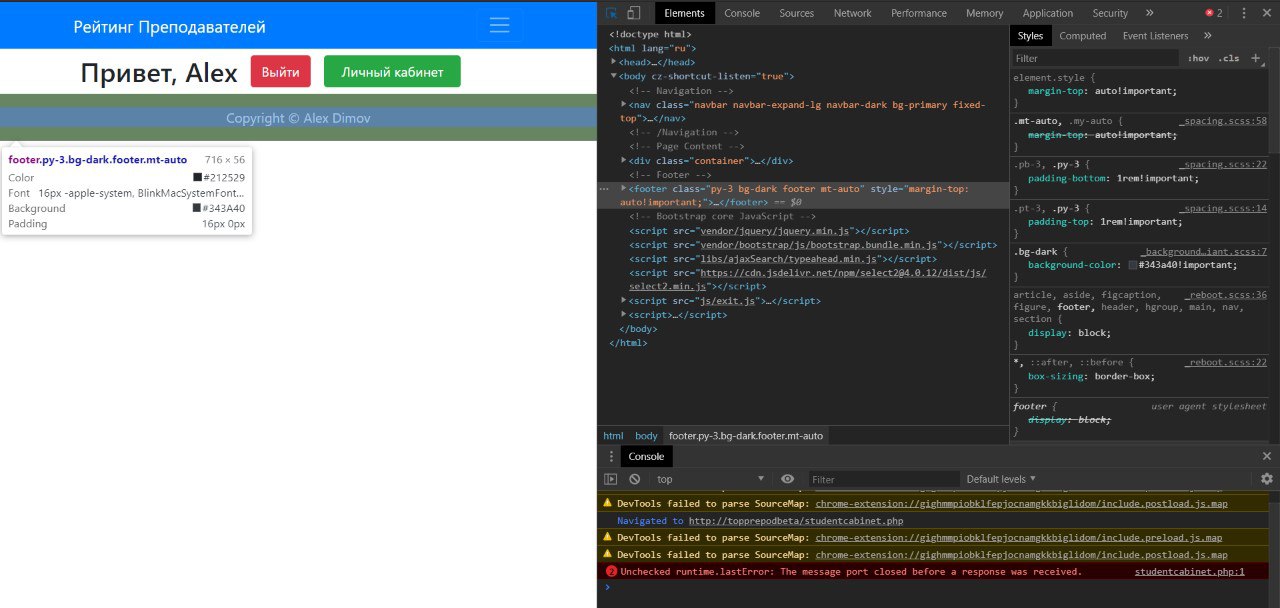Expand the div container element
1280x608 pixels.
[x=625, y=160]
